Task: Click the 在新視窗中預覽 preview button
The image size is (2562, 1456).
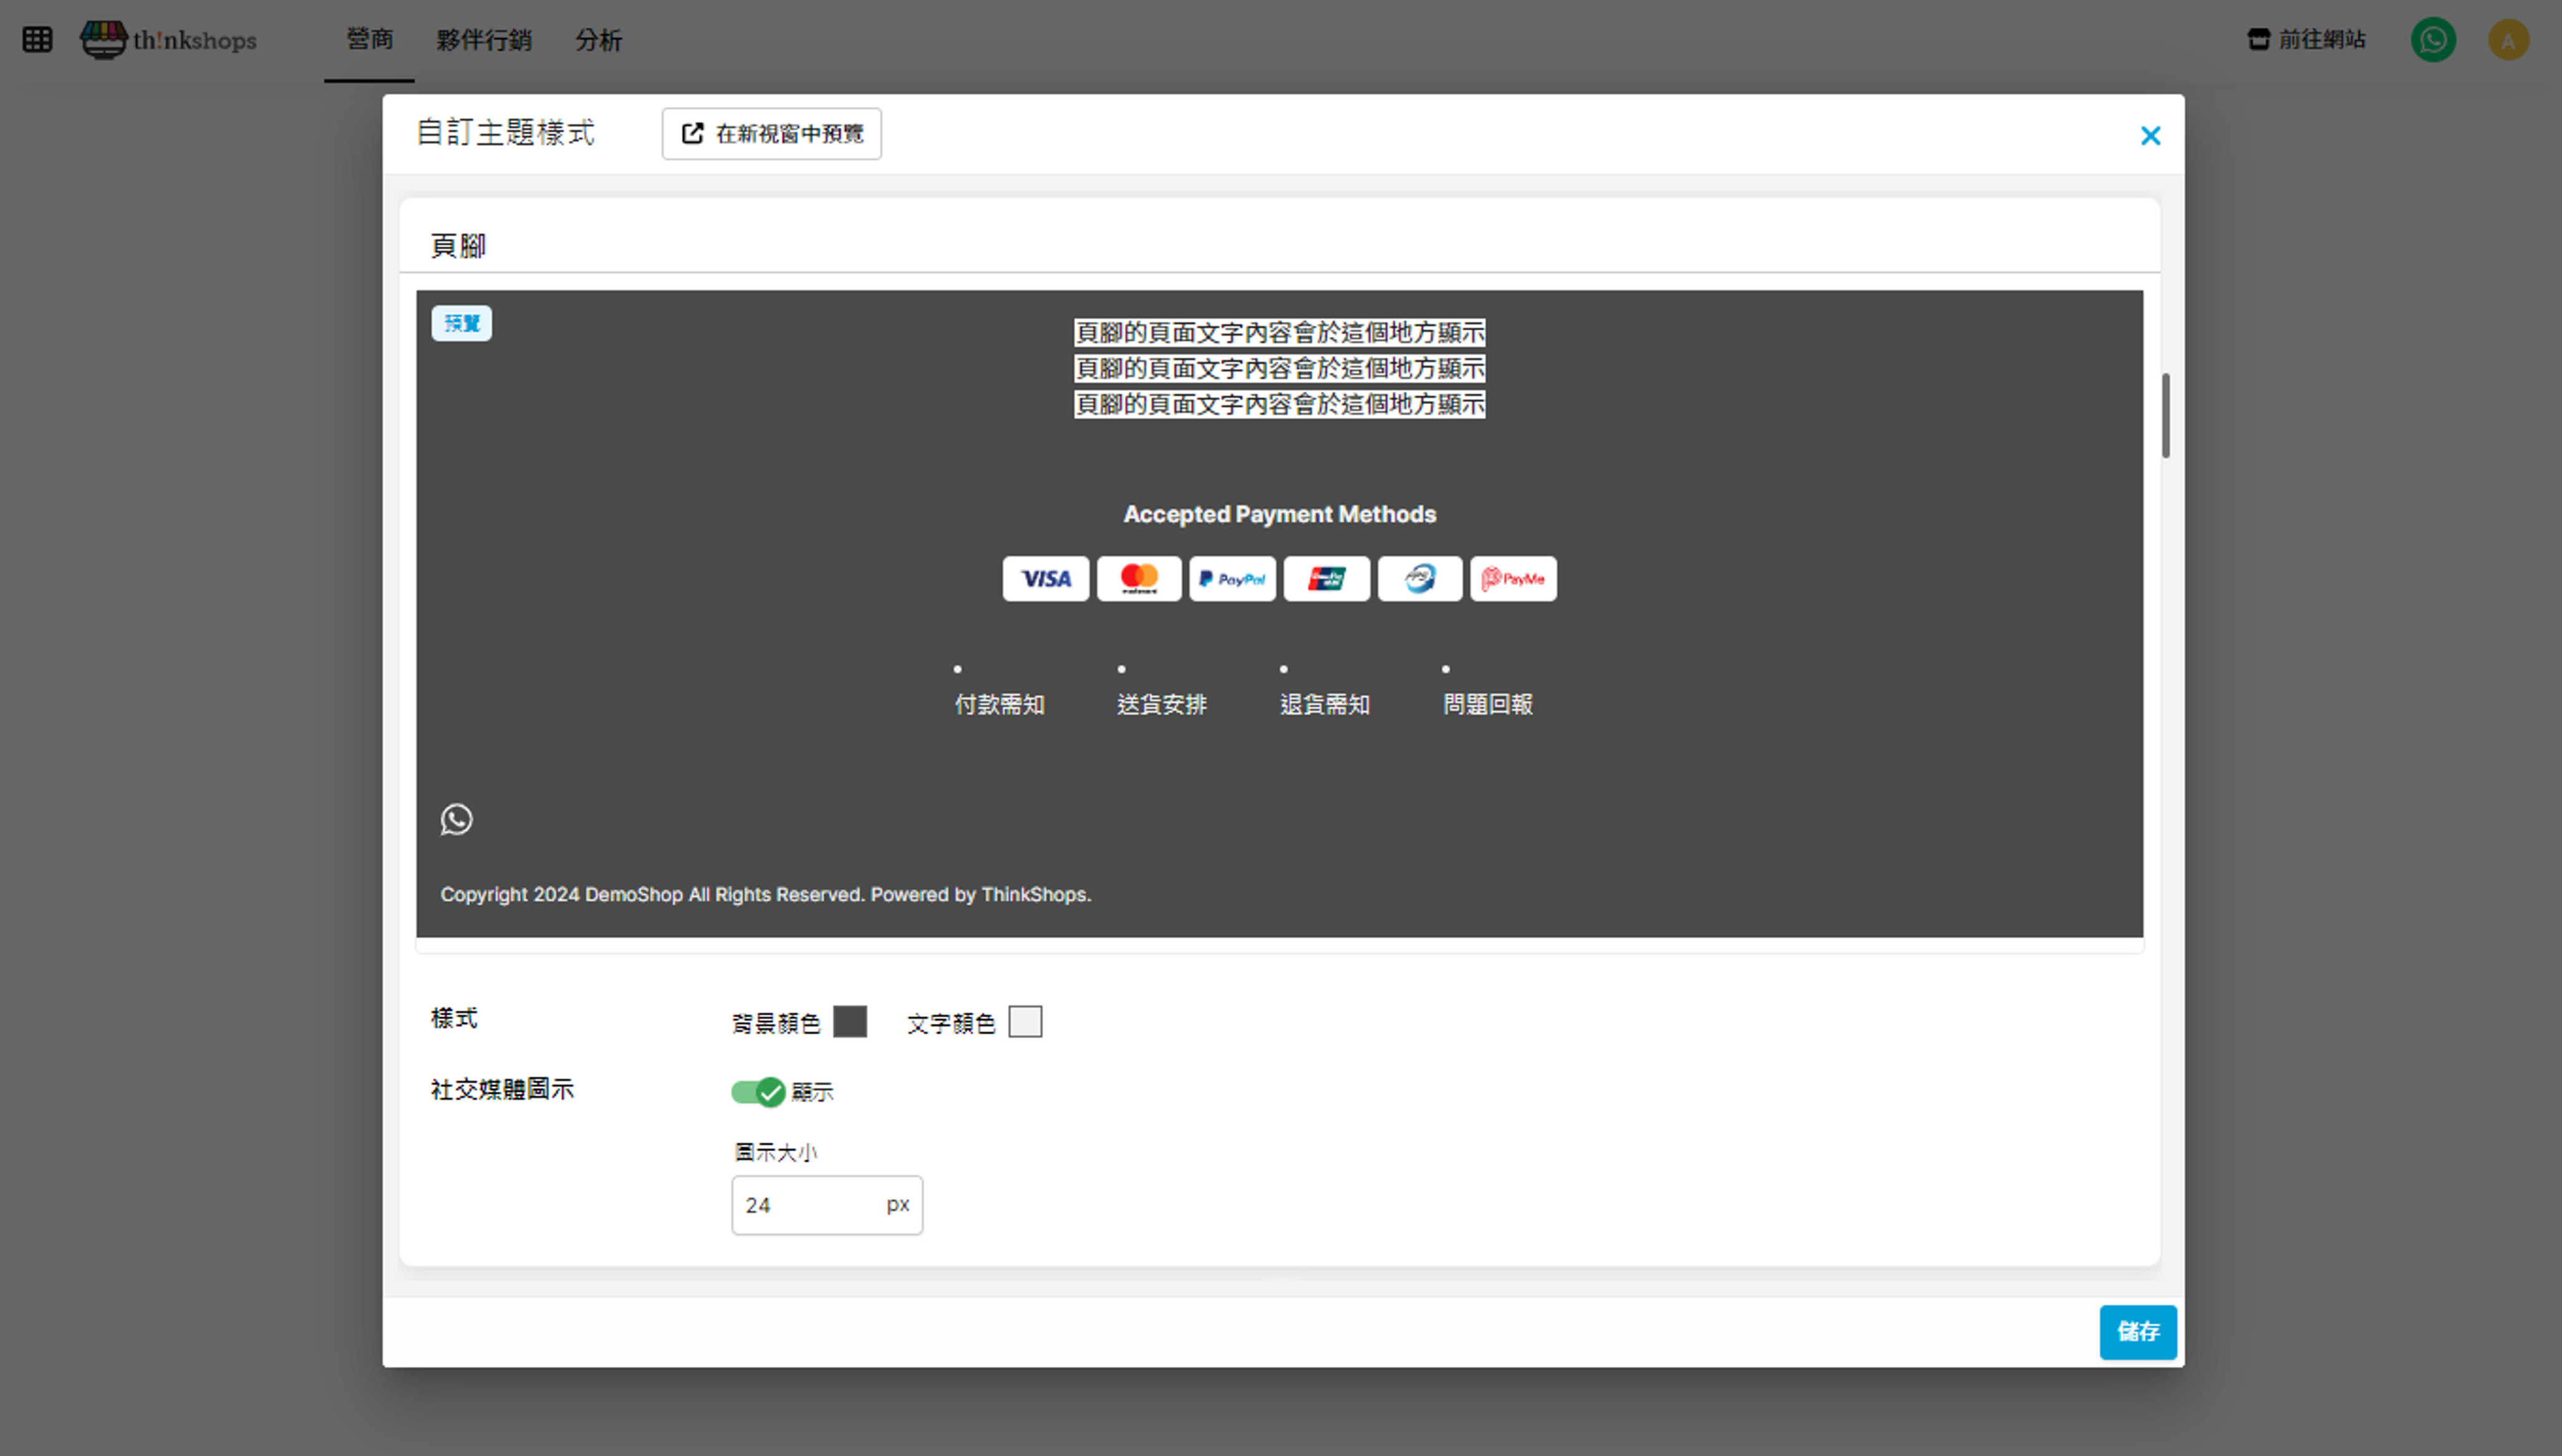Action: coord(771,134)
